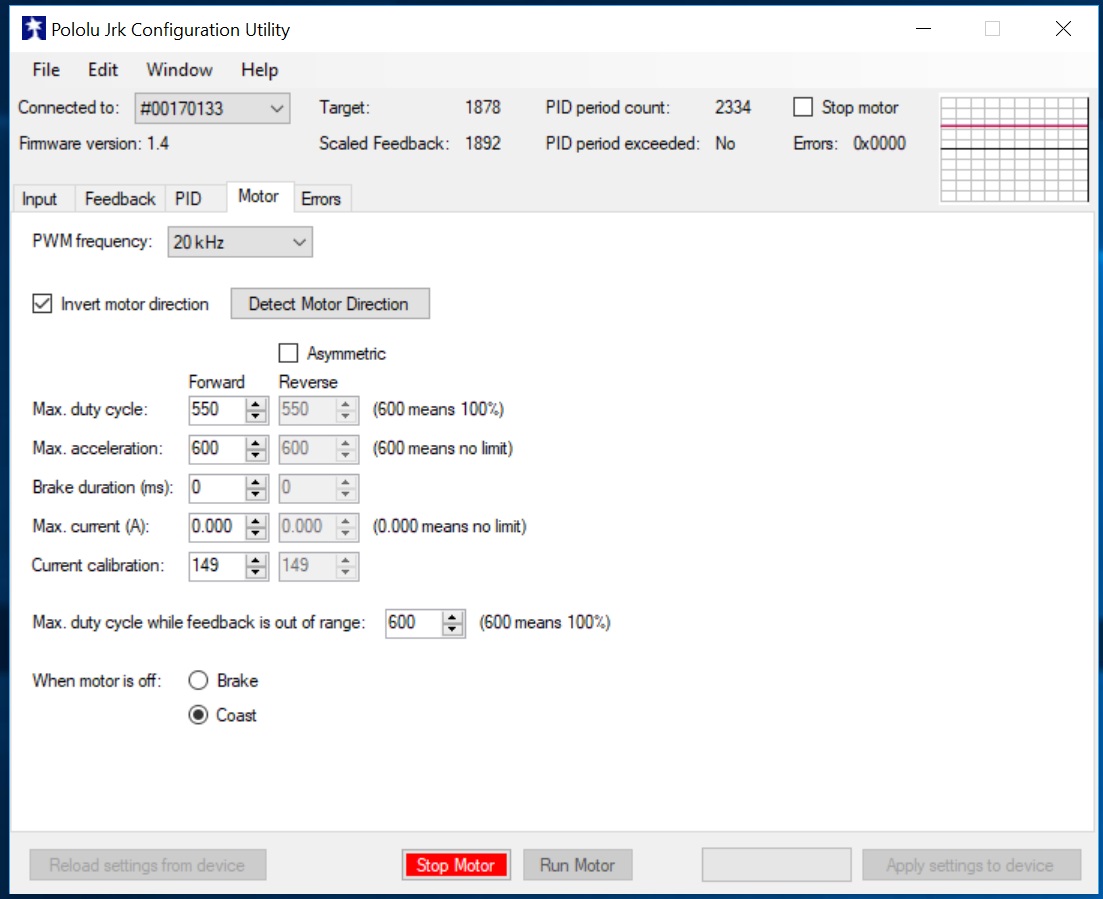
Task: Decrease forward Brake duration with down arrow
Action: (256, 494)
